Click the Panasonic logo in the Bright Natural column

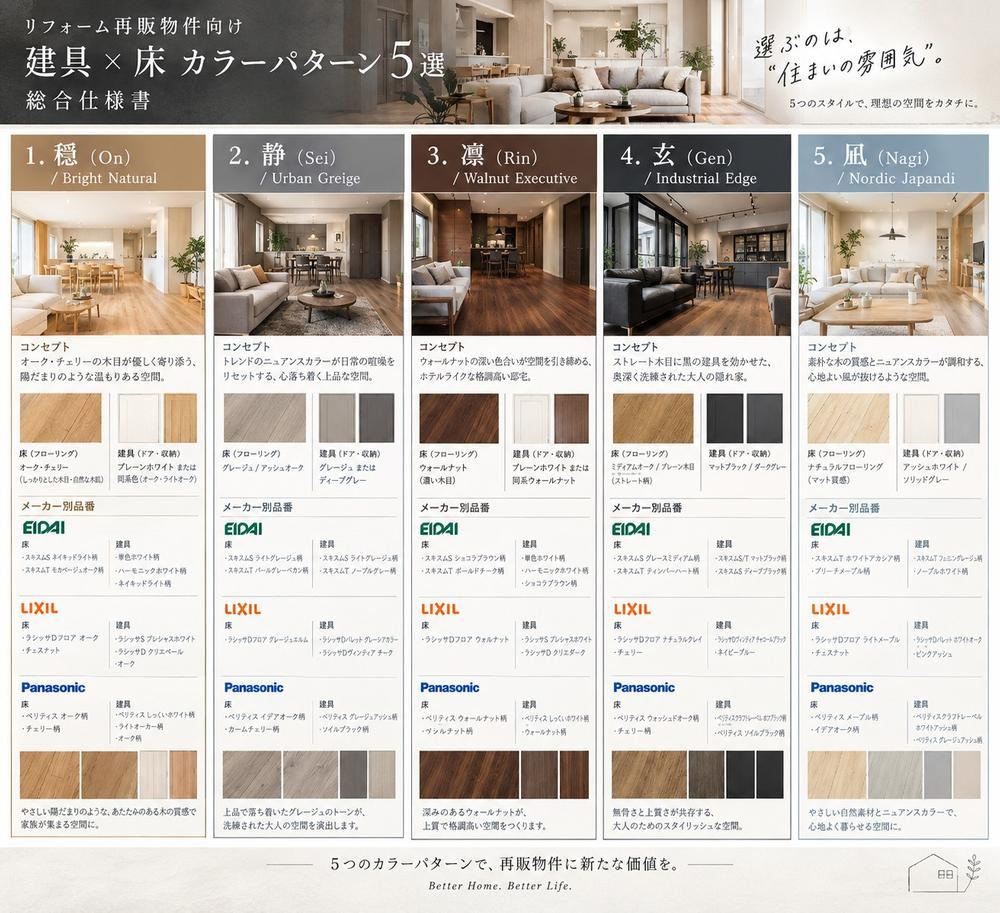click(53, 687)
